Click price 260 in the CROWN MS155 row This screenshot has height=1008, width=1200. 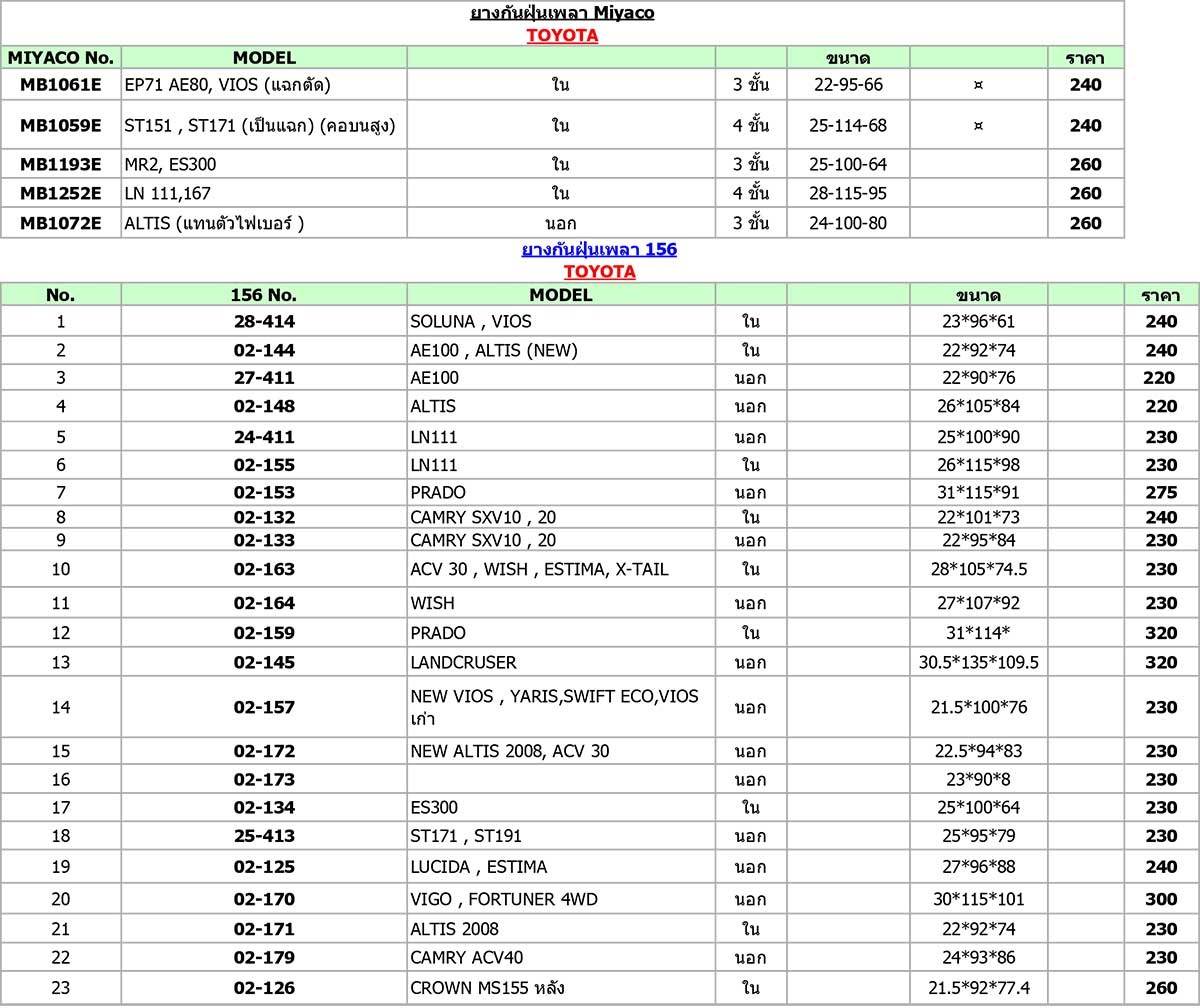point(1161,988)
